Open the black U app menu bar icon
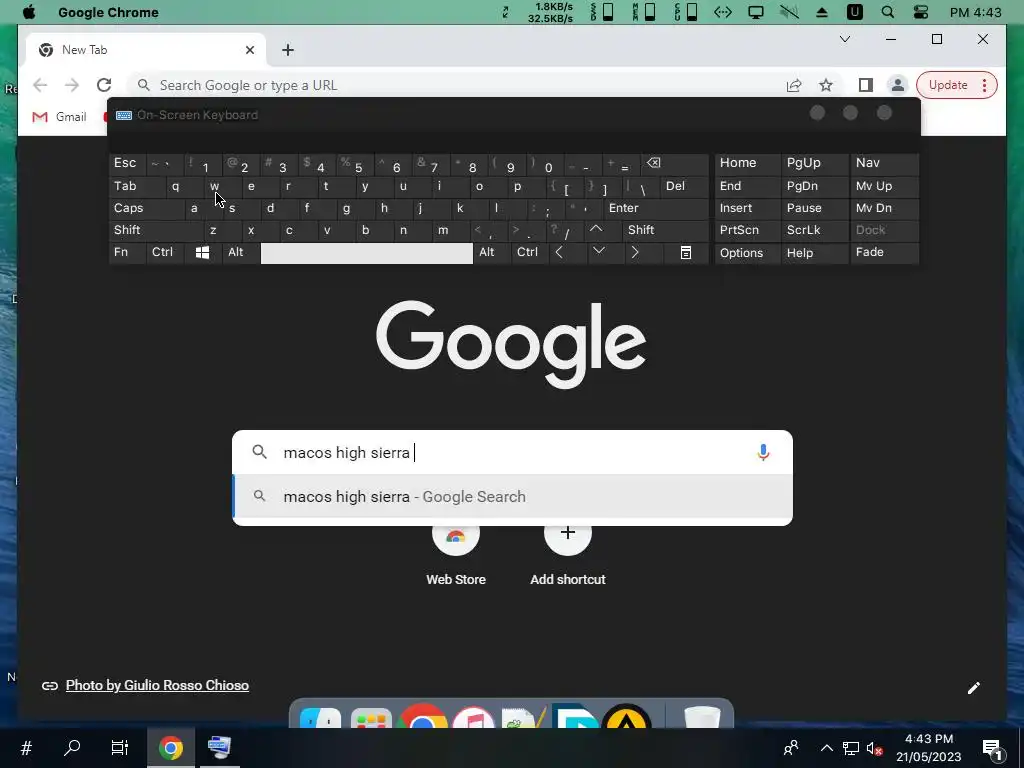Viewport: 1024px width, 768px height. pos(854,12)
